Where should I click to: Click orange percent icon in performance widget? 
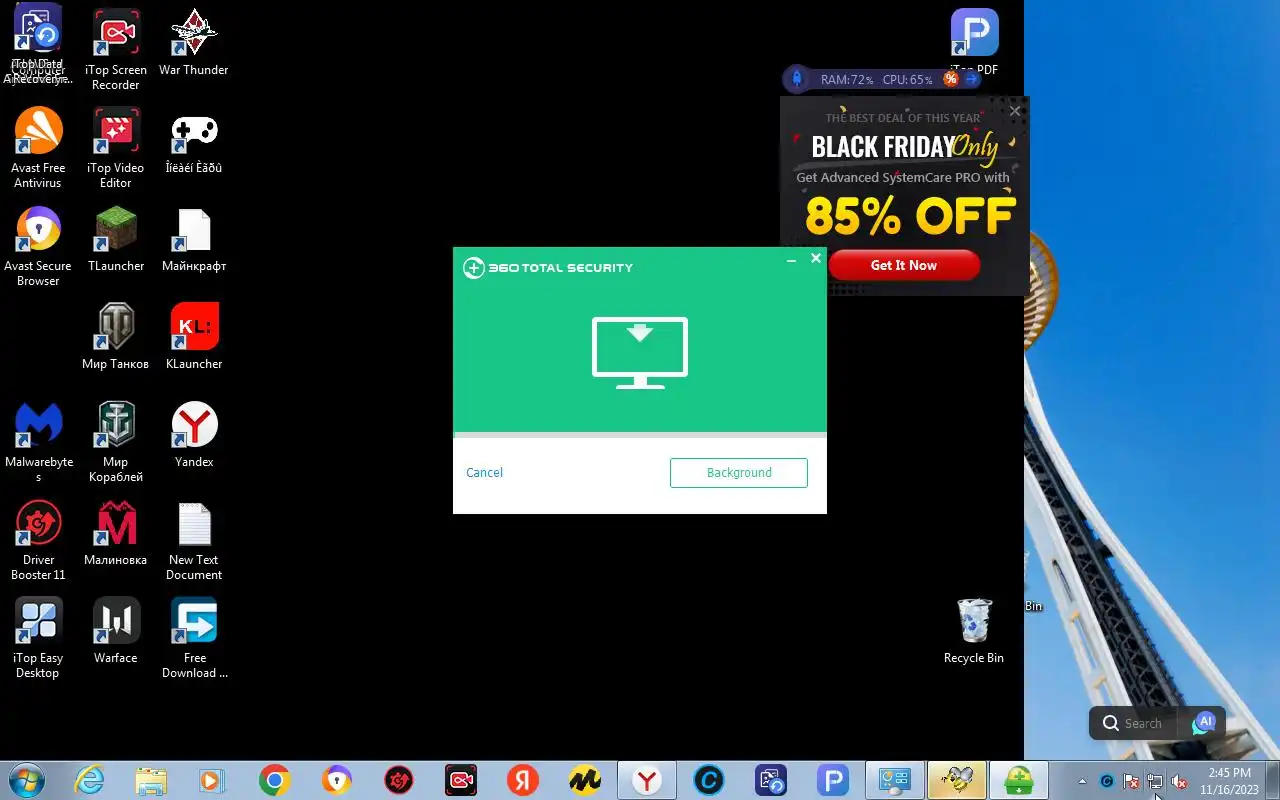950,79
